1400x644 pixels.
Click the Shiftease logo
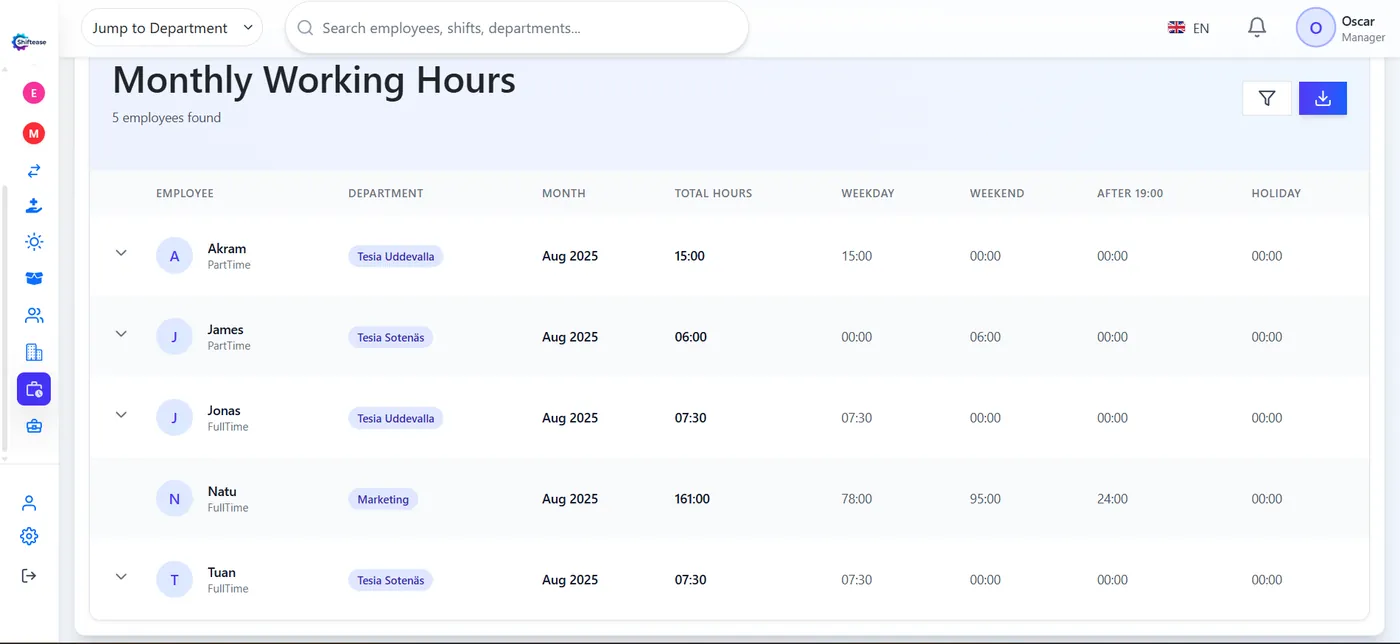pos(29,42)
